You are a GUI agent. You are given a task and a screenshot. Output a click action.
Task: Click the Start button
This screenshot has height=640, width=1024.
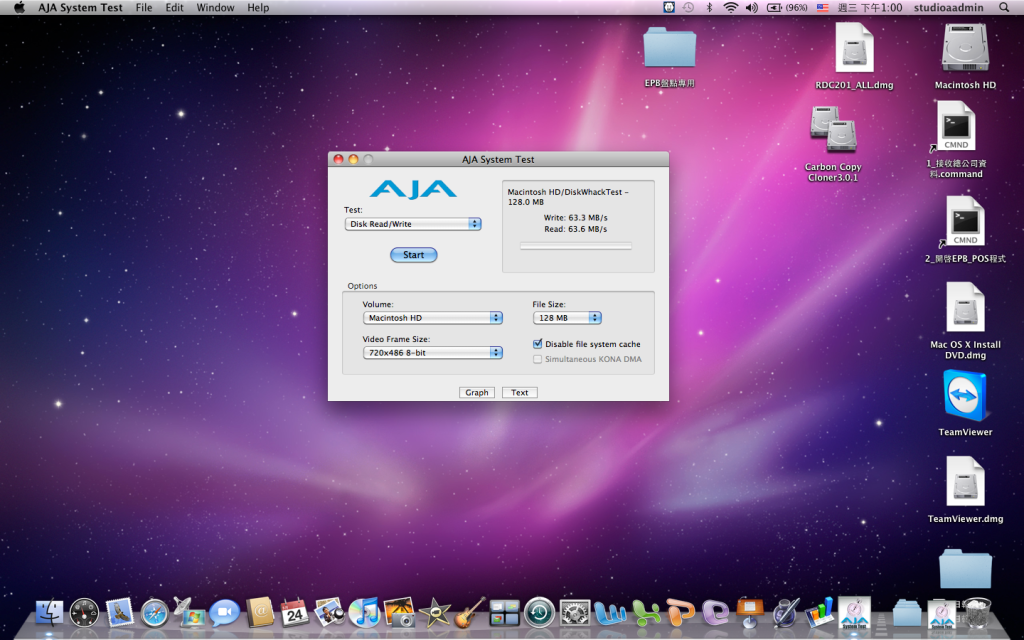tap(413, 255)
